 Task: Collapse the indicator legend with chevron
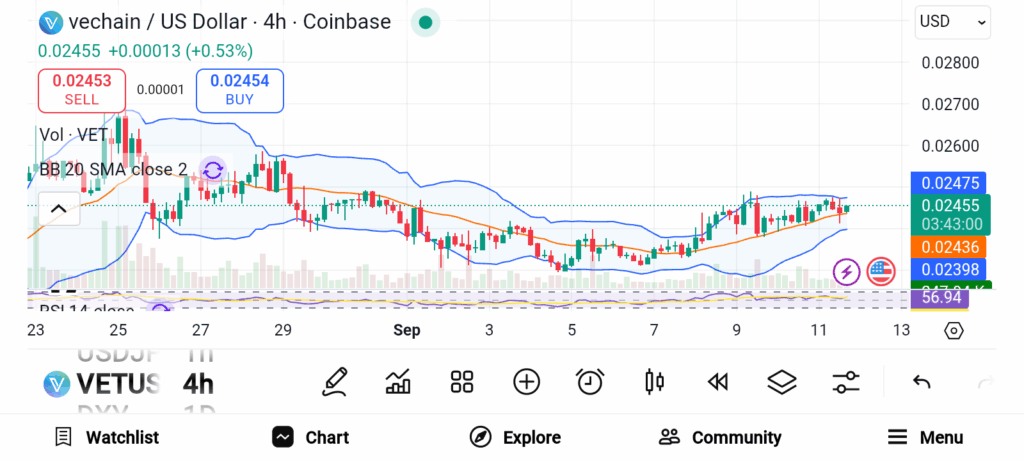58,209
